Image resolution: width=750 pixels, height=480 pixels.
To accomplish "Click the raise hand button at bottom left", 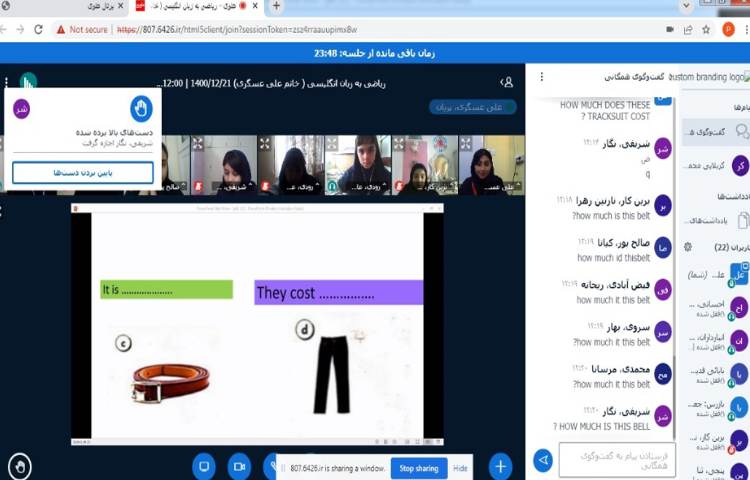I will 20,467.
